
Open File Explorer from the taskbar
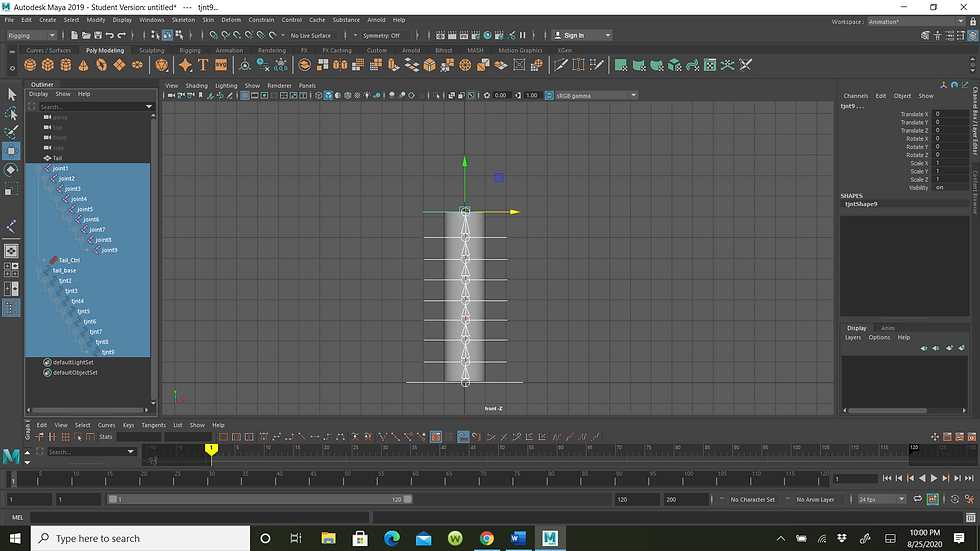coord(328,538)
